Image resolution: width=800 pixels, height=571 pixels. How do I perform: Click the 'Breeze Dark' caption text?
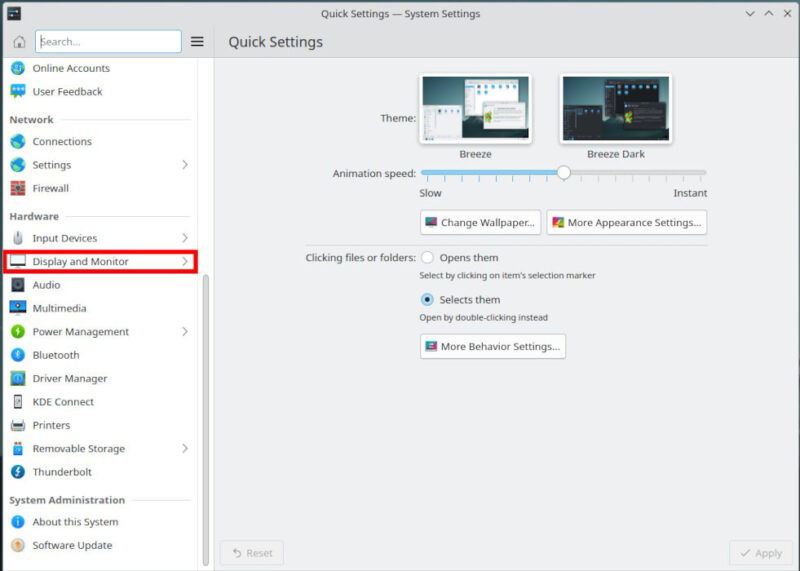616,154
